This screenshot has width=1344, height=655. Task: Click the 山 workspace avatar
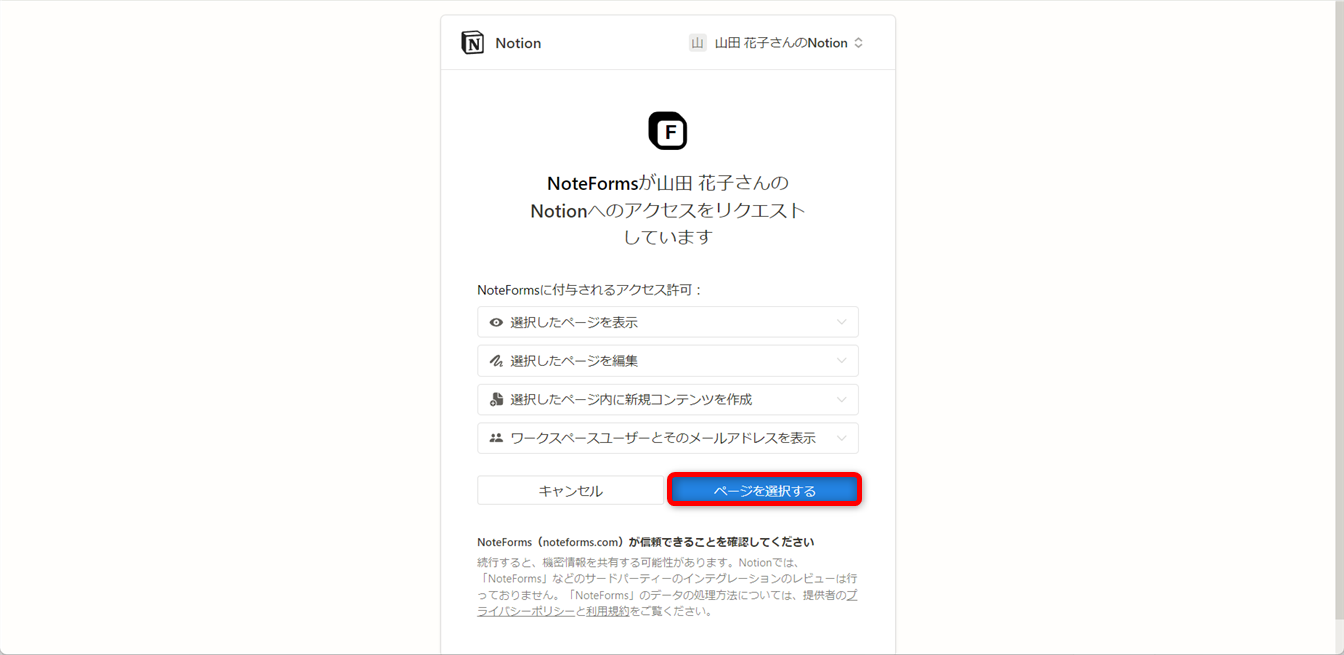pos(697,42)
